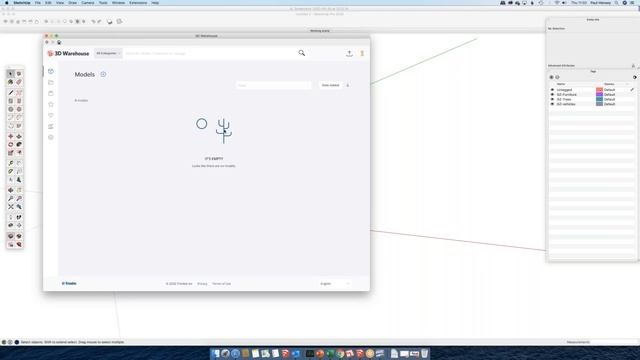Screen dimensions: 640x360
Task: Go home in the 3D Warehouse window
Action: point(59,42)
